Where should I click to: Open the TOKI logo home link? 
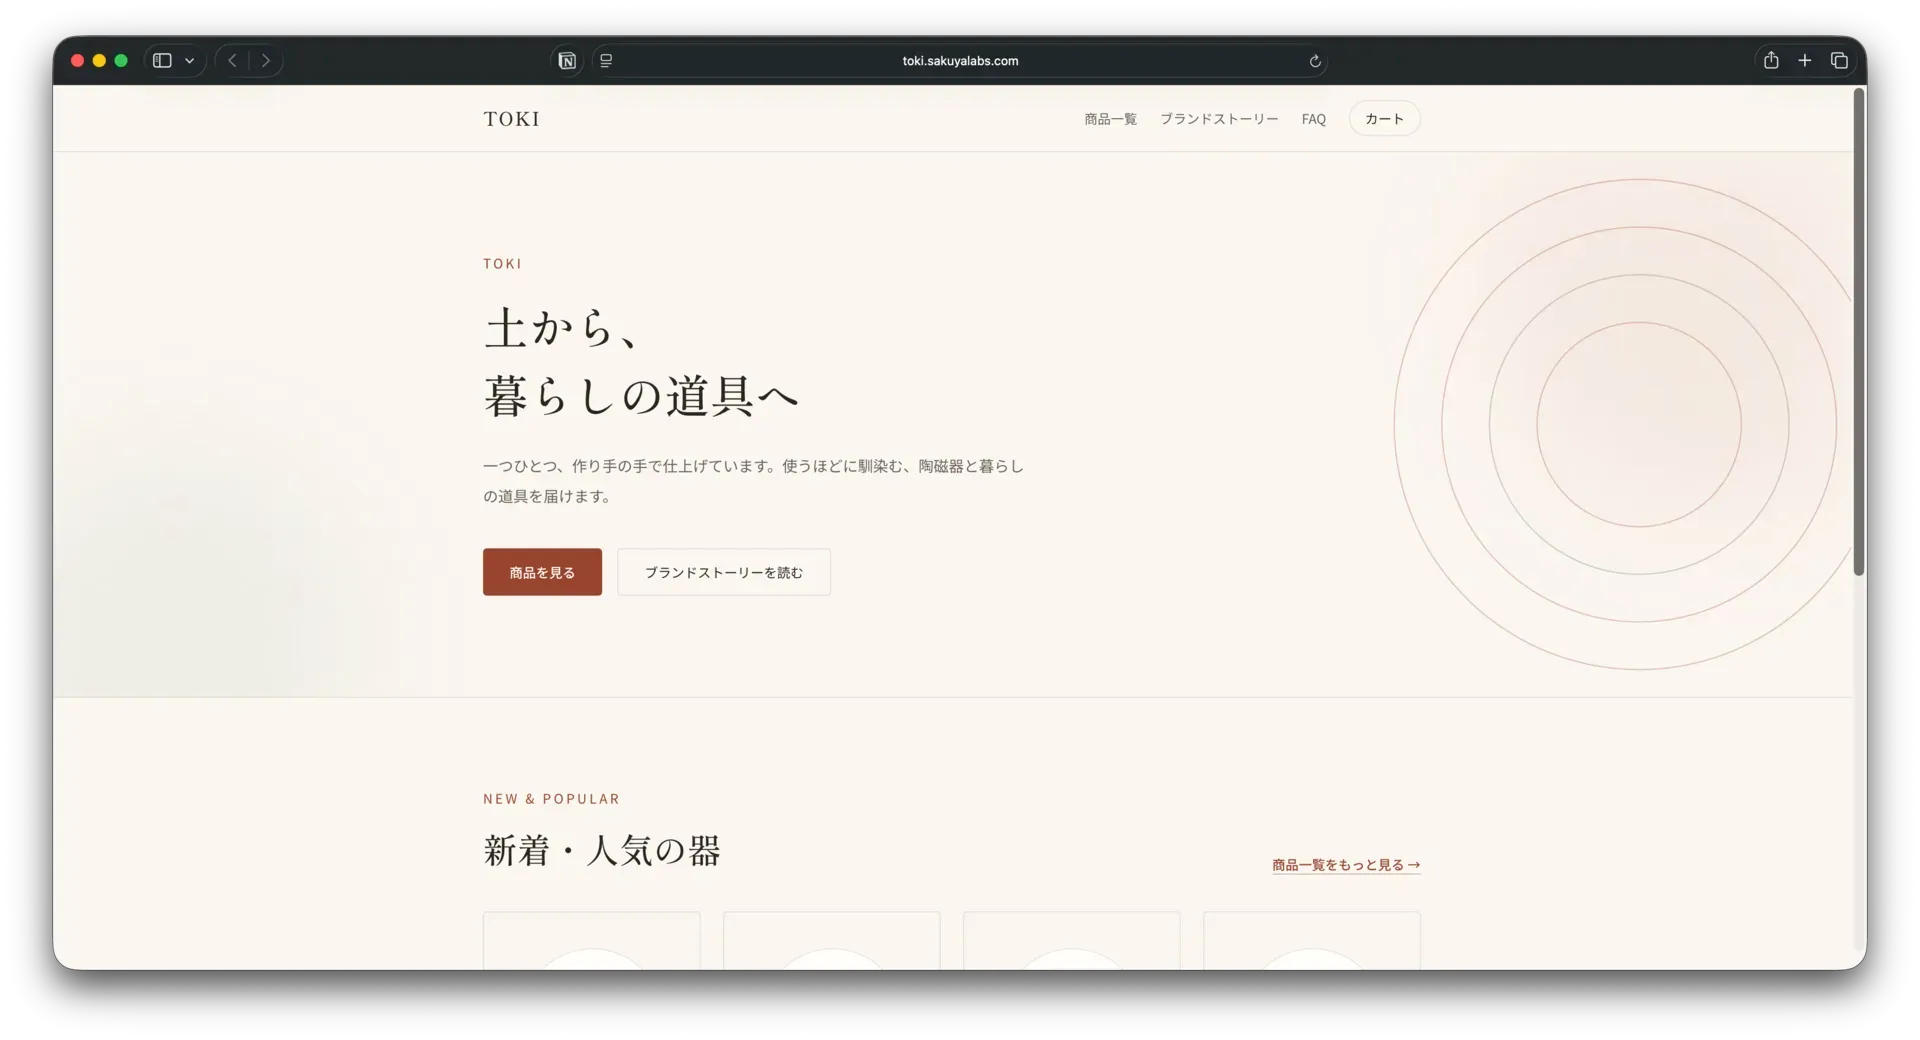click(x=512, y=119)
